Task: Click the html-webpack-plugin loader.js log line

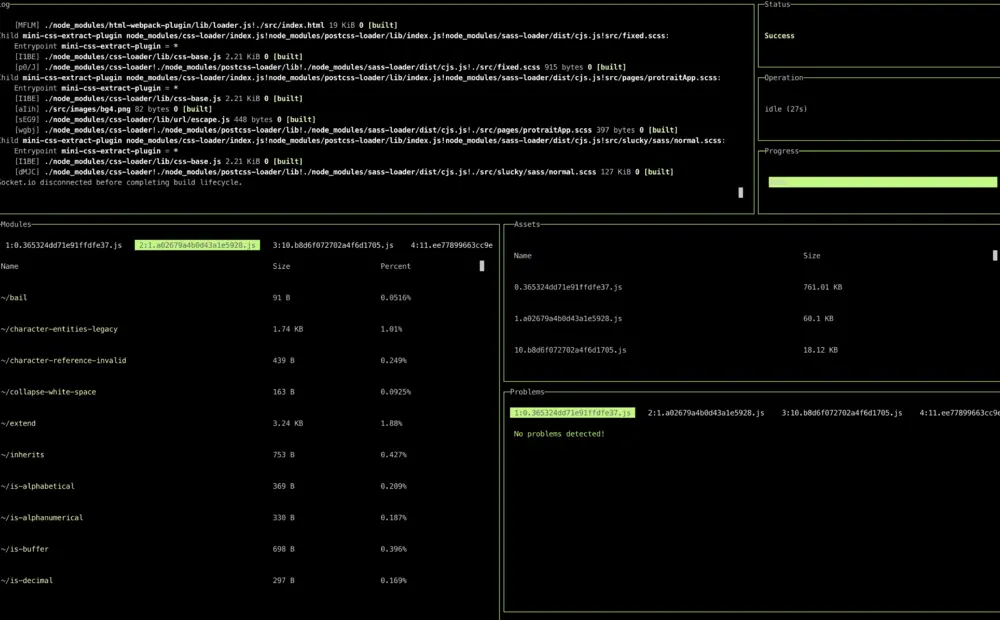Action: tap(206, 26)
